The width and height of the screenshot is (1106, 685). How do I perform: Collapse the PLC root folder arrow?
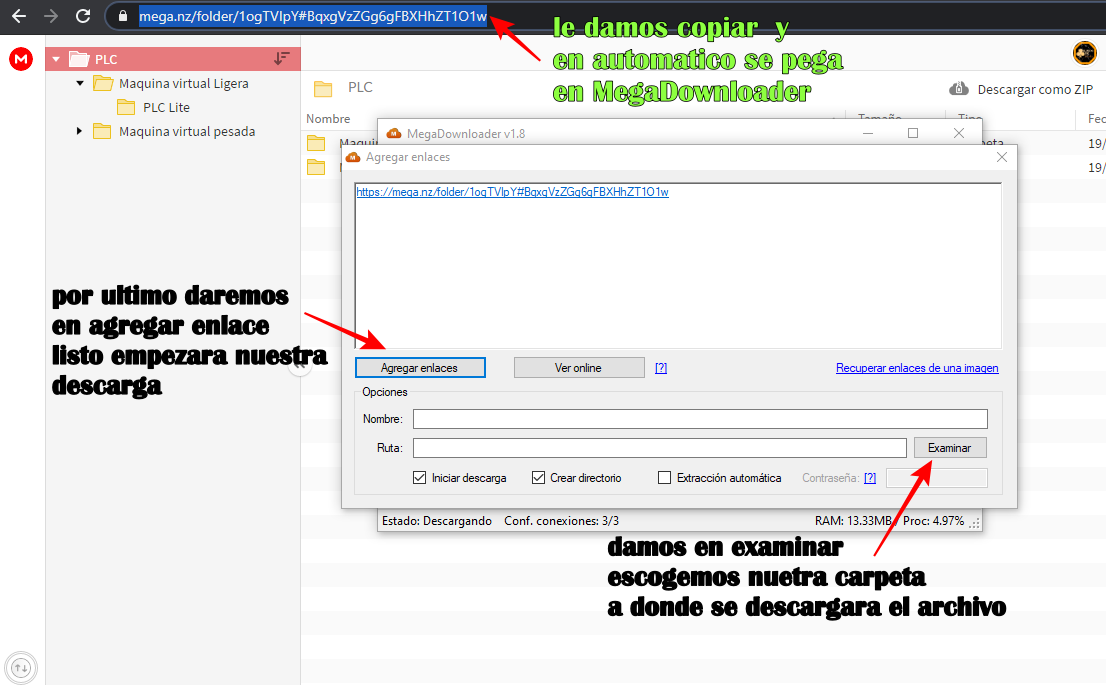[56, 59]
